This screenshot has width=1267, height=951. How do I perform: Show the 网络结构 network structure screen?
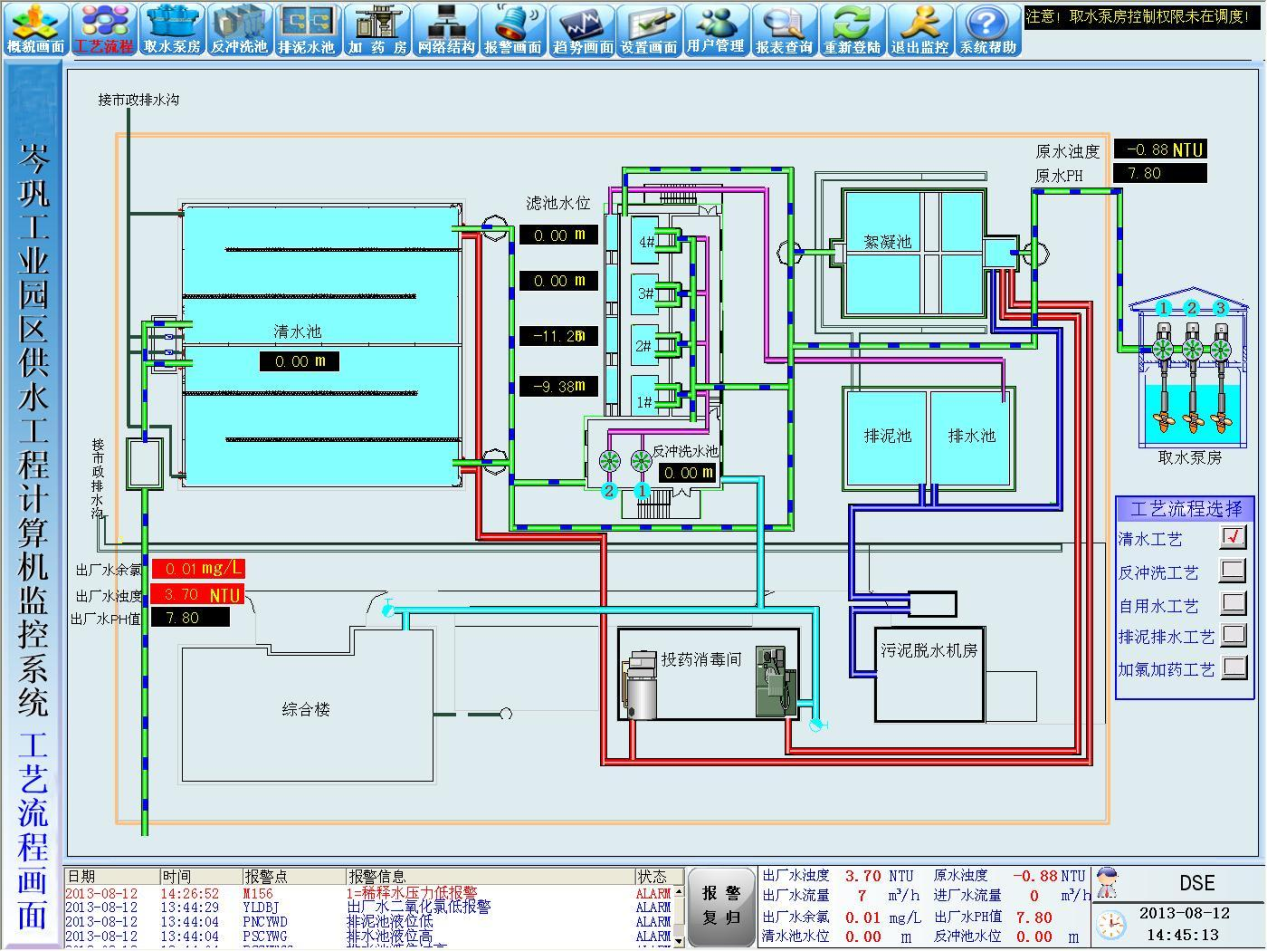click(445, 30)
